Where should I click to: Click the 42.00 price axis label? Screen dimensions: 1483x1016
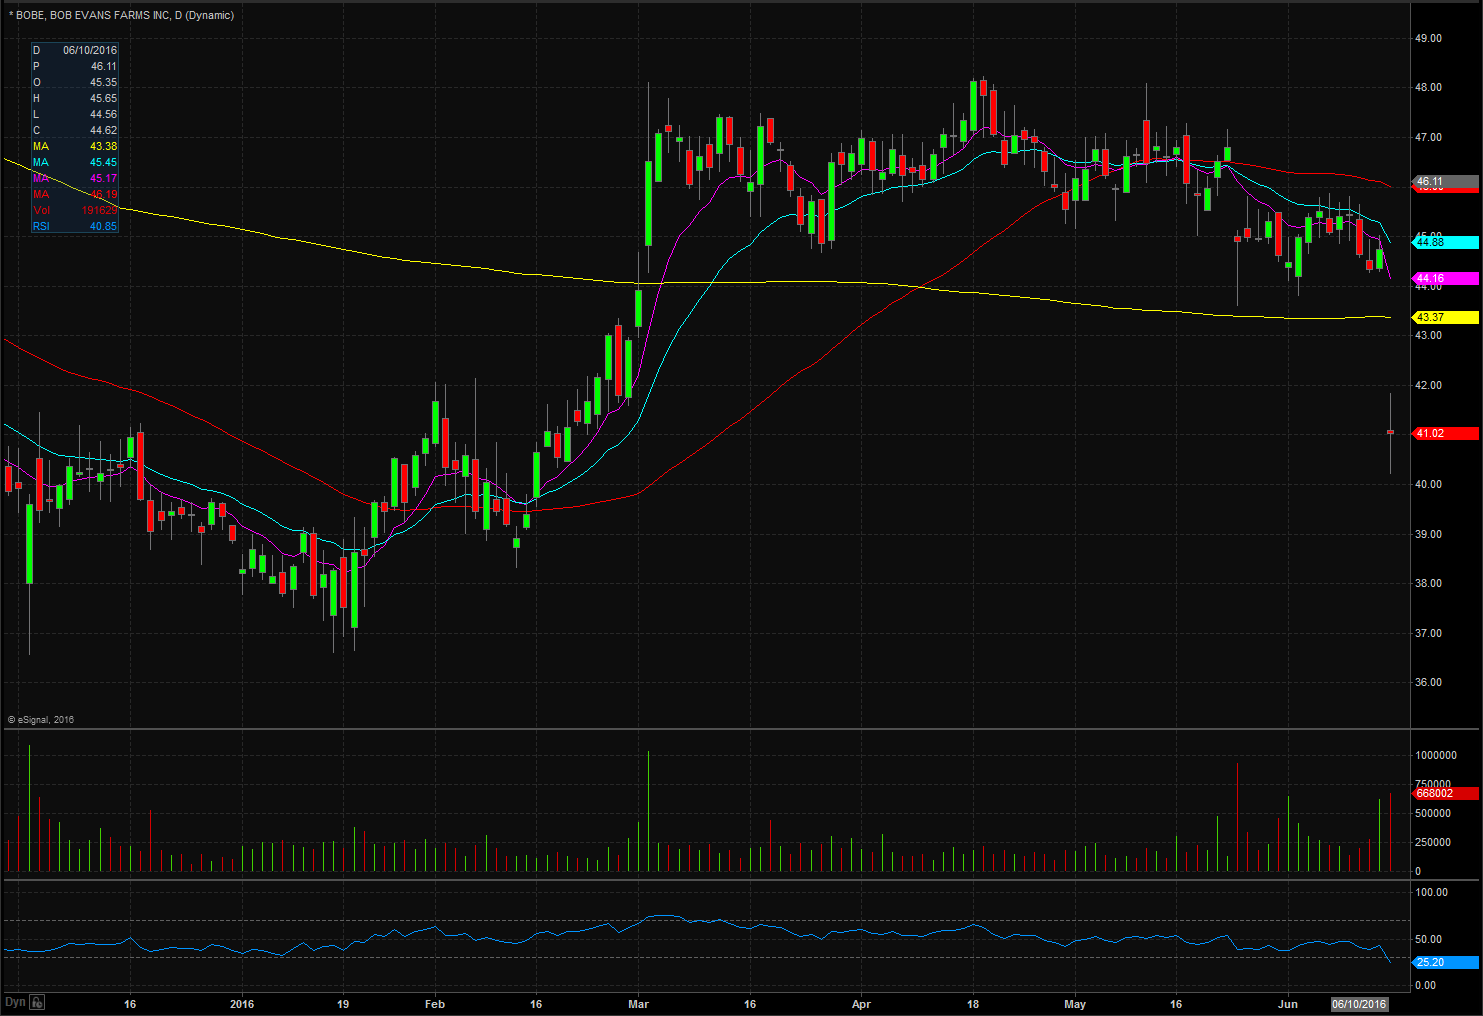(1428, 385)
